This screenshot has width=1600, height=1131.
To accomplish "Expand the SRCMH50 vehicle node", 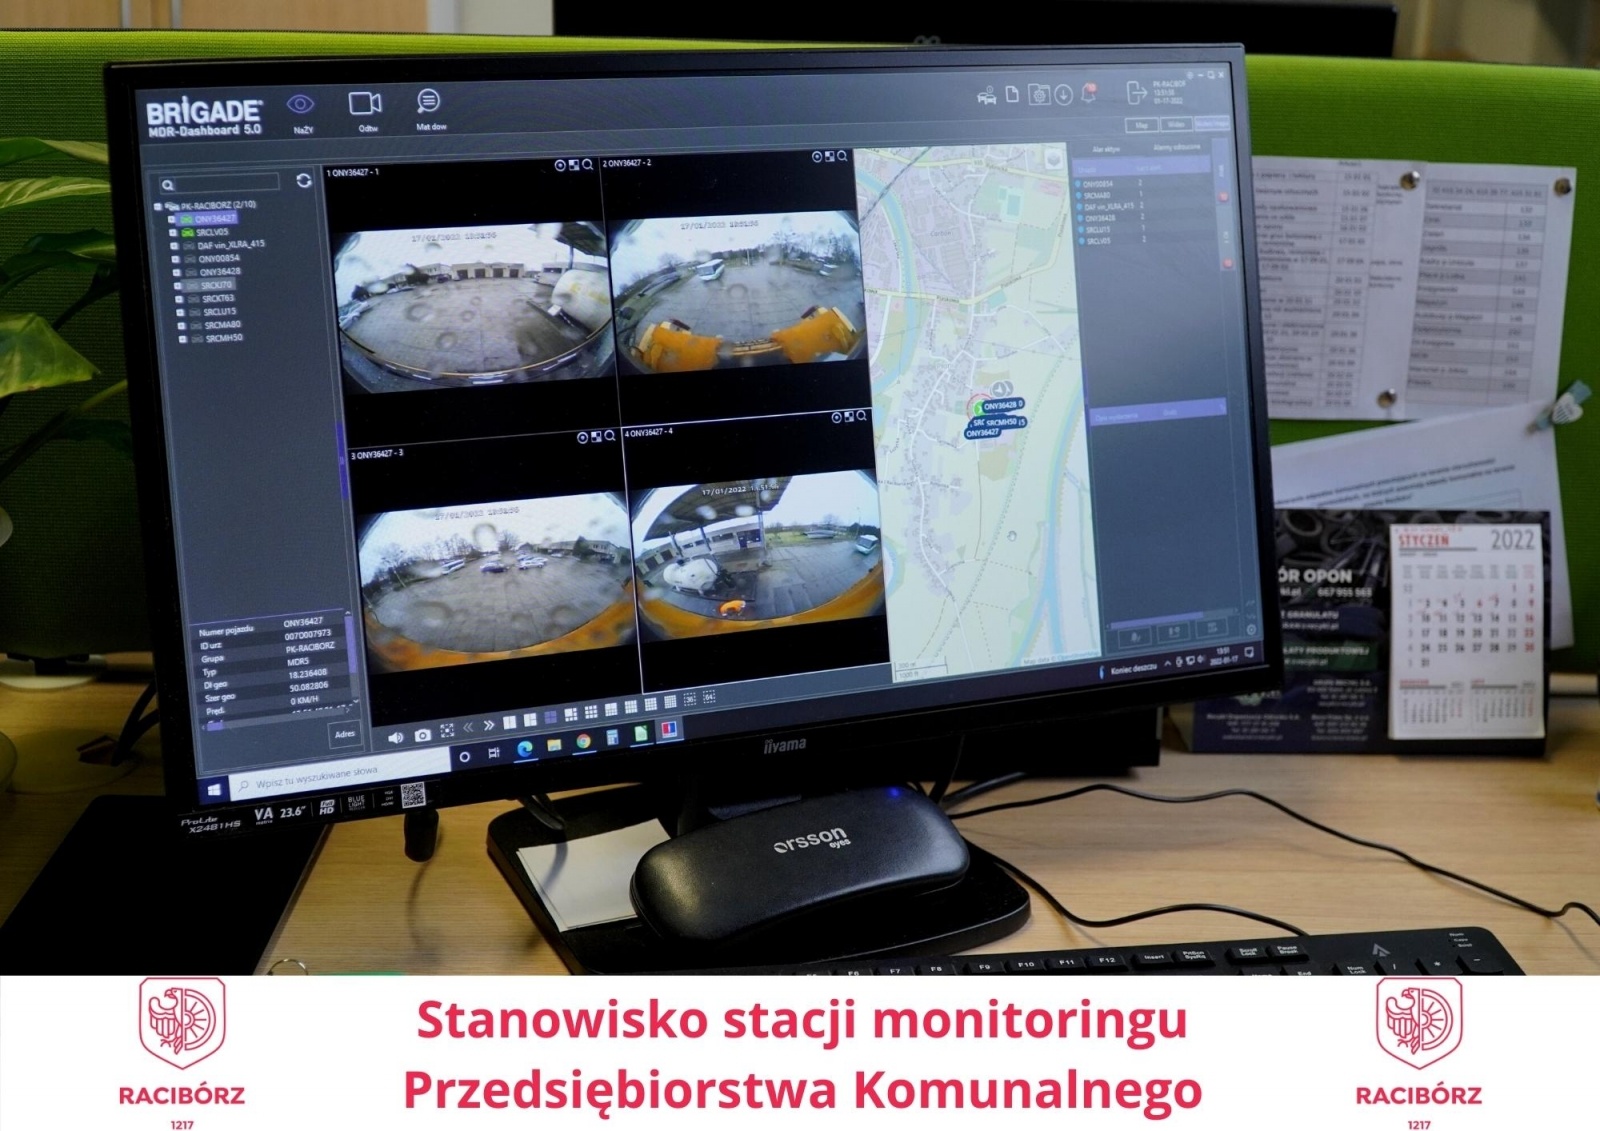I will coord(183,339).
